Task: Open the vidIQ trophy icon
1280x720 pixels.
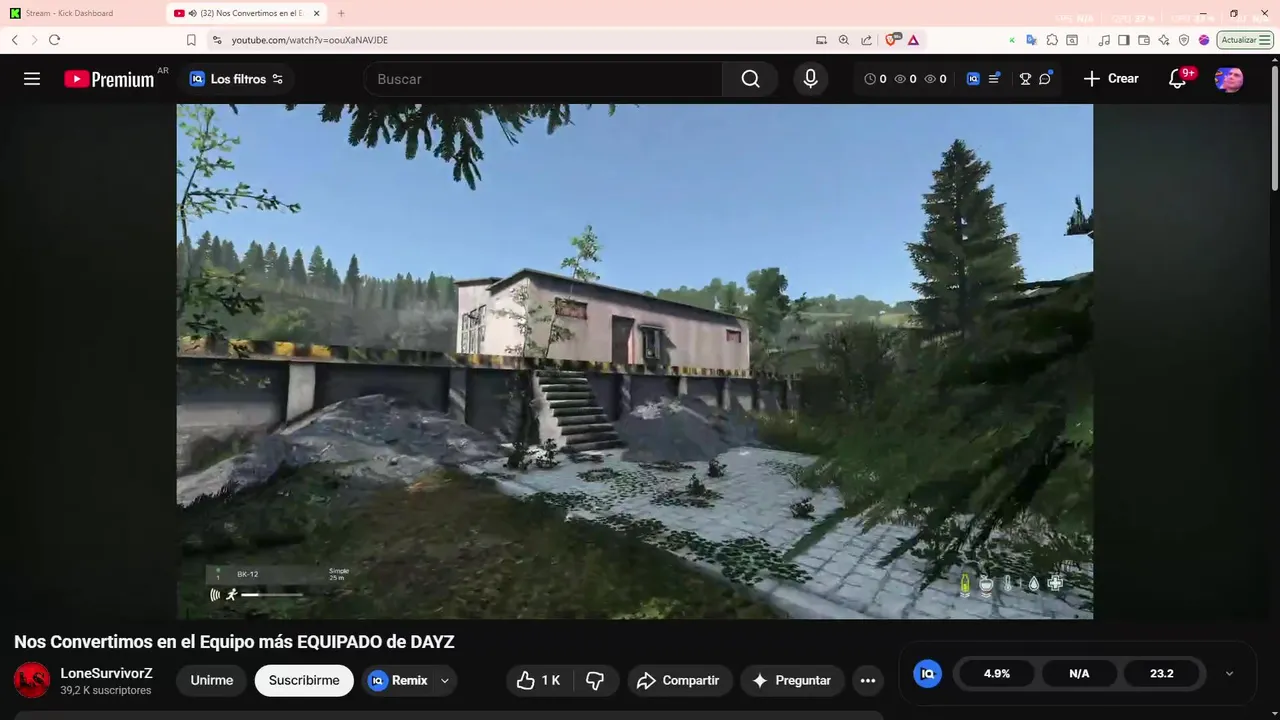Action: click(x=1025, y=79)
